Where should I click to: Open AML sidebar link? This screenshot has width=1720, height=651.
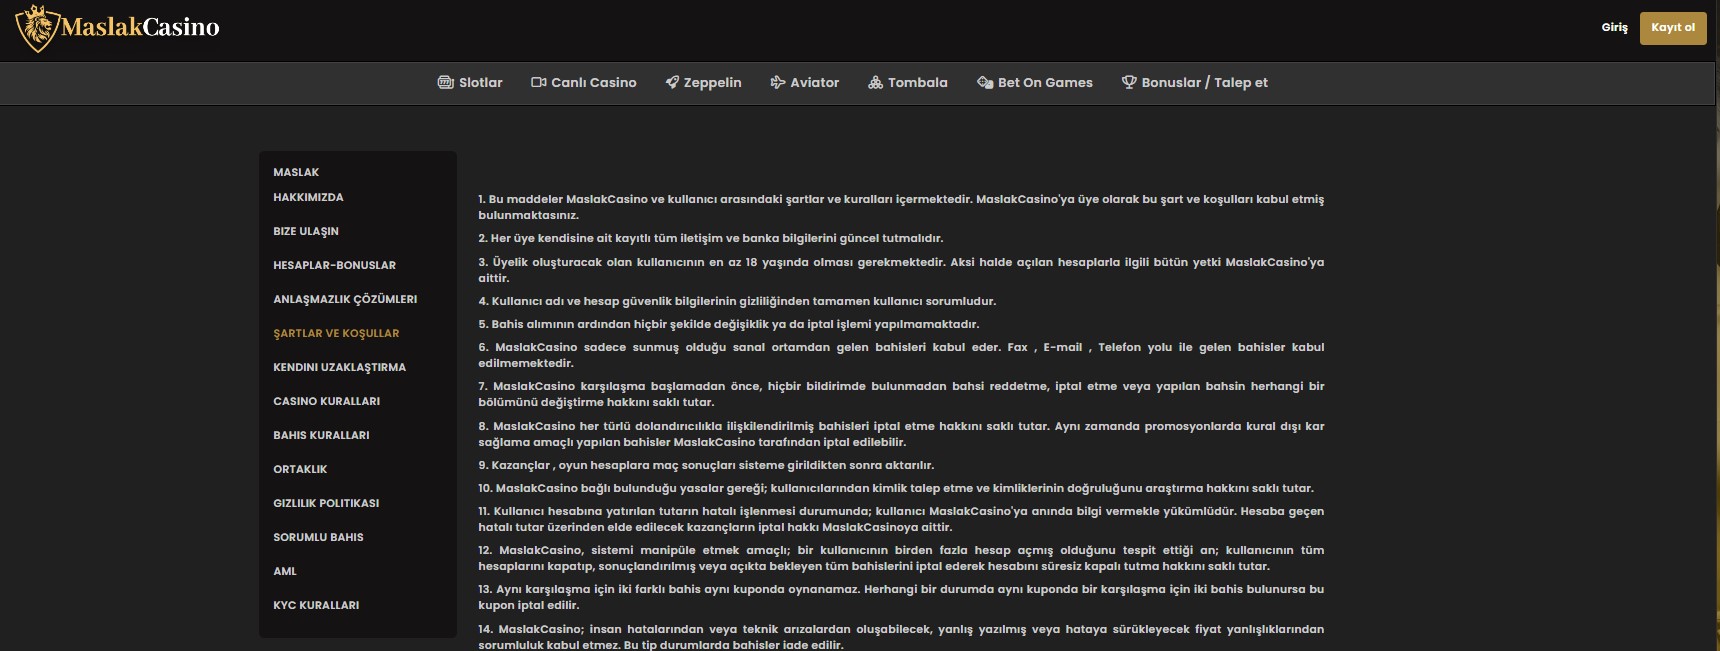(x=285, y=571)
